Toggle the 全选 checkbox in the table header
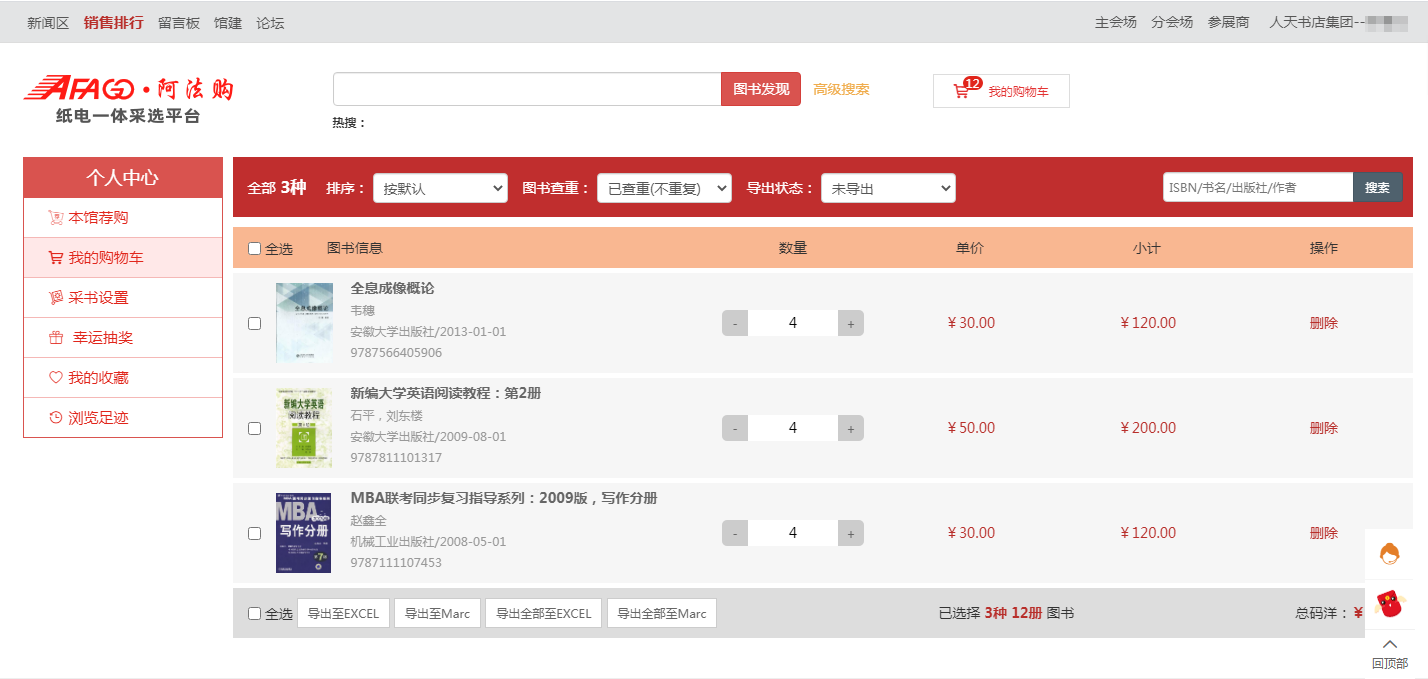The image size is (1428, 679). point(254,248)
